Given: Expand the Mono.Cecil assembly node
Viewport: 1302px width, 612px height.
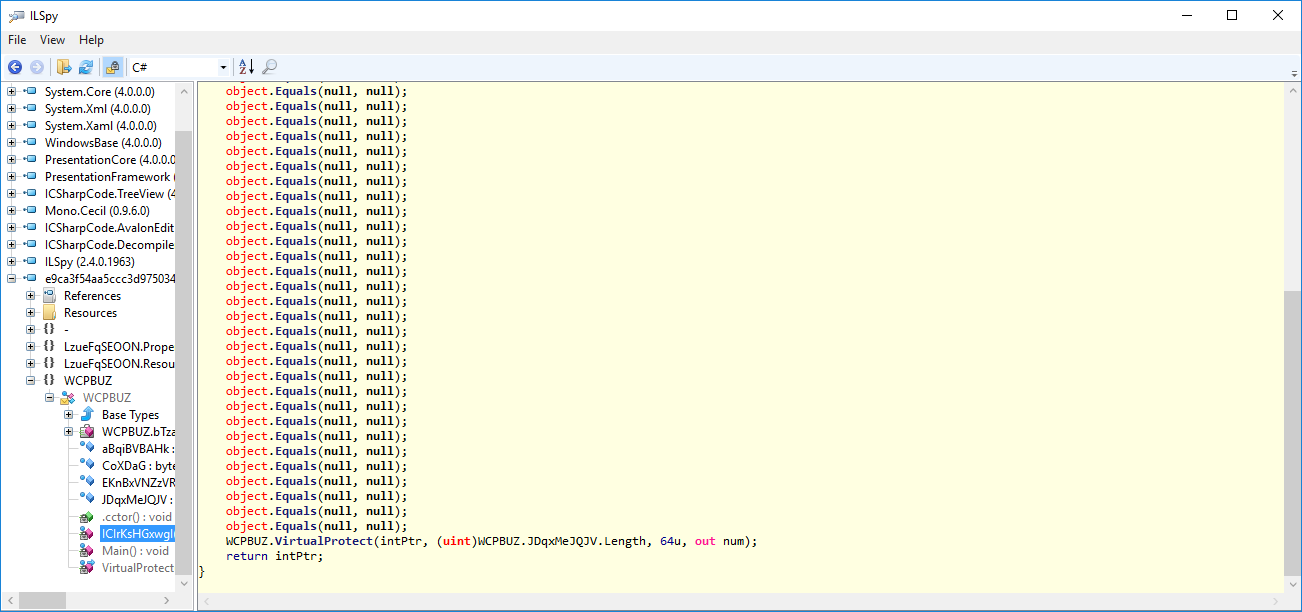Looking at the screenshot, I should point(12,211).
